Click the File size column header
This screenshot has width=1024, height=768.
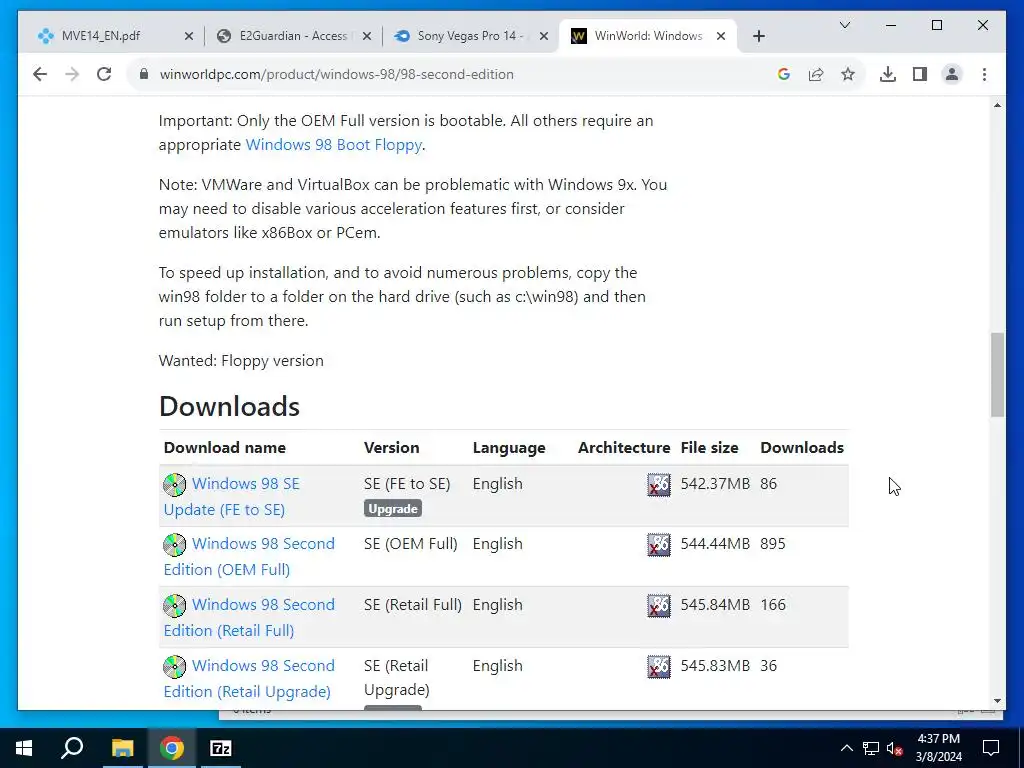point(709,448)
